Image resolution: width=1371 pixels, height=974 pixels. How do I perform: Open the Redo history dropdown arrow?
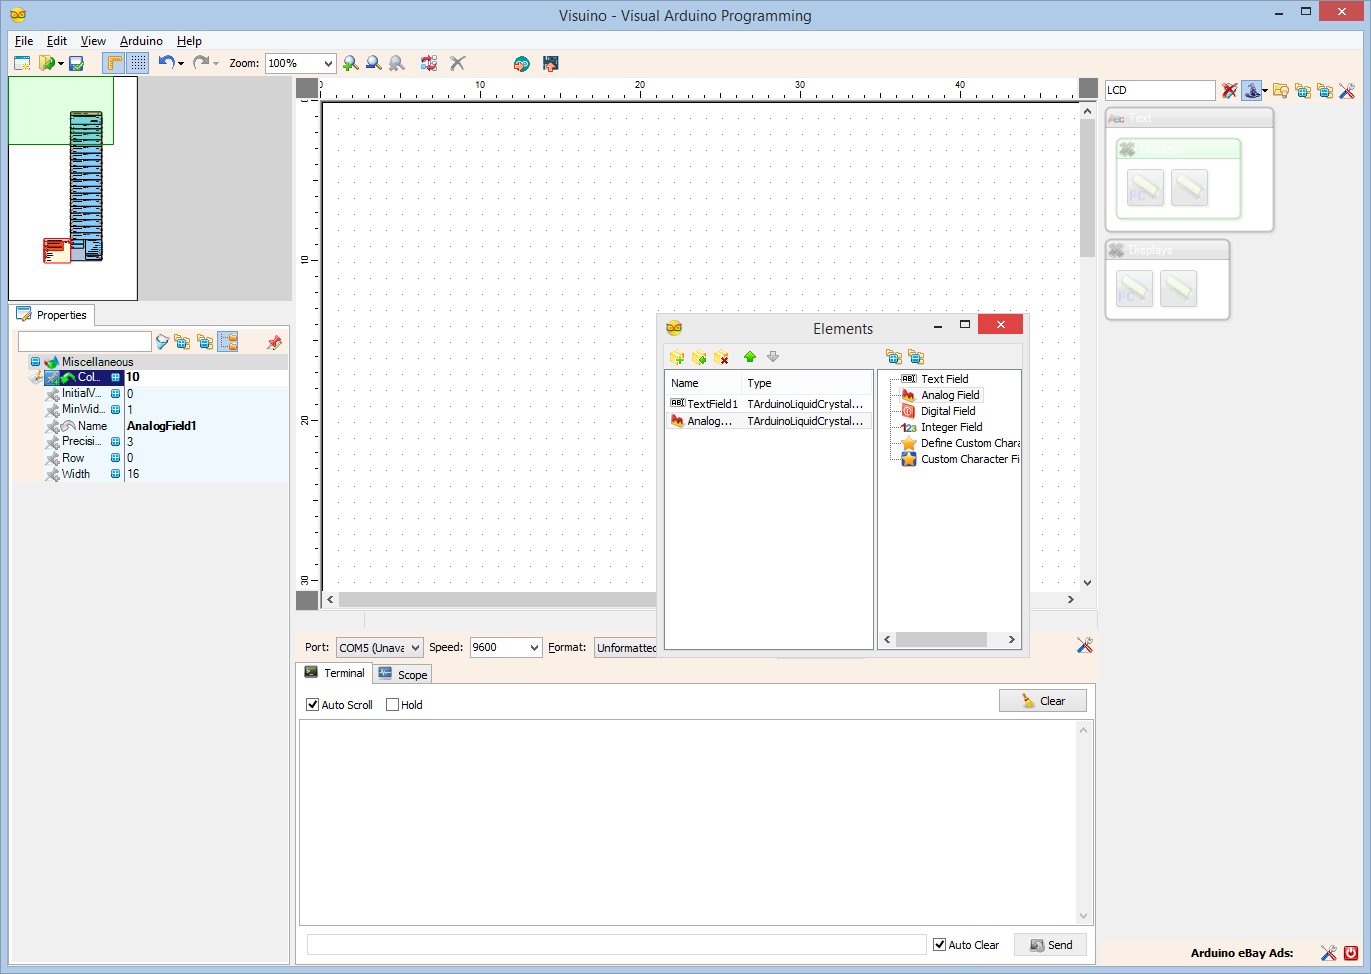(x=216, y=64)
